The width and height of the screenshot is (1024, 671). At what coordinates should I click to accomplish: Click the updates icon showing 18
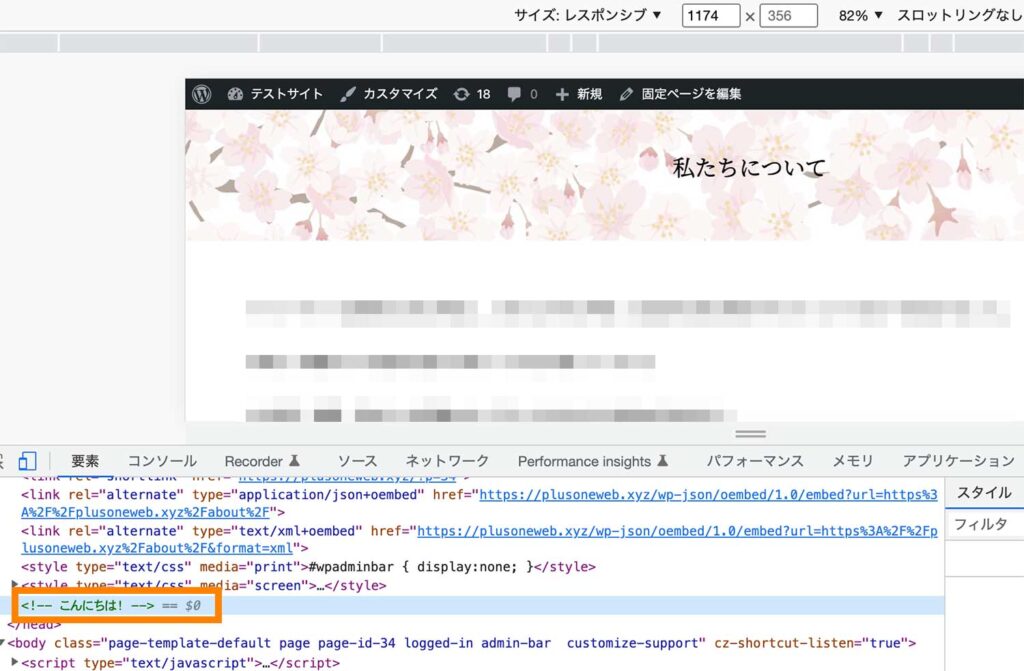[471, 94]
